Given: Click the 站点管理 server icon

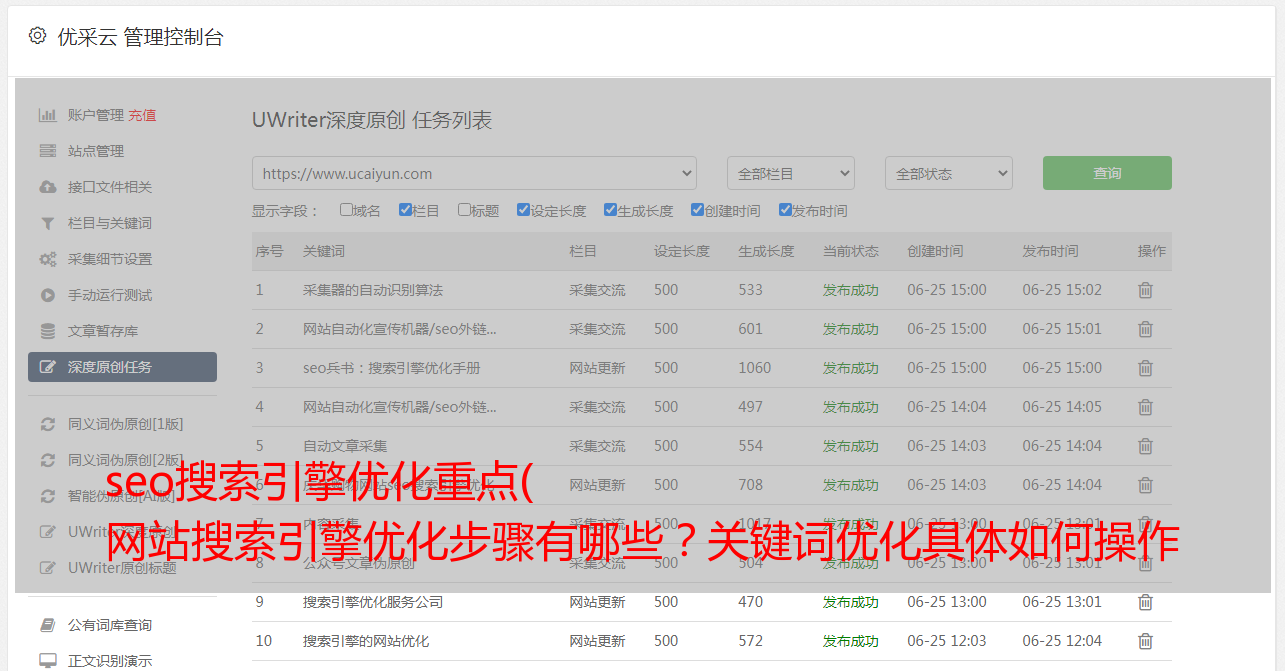Looking at the screenshot, I should point(47,151).
